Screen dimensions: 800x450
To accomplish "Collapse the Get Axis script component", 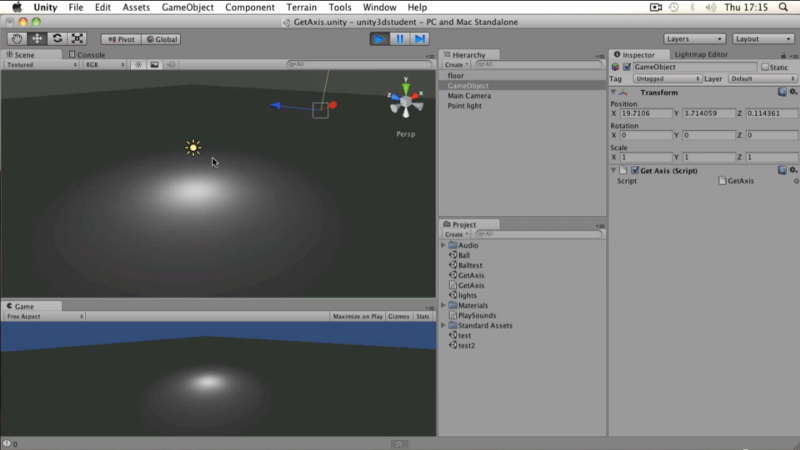I will coord(613,170).
